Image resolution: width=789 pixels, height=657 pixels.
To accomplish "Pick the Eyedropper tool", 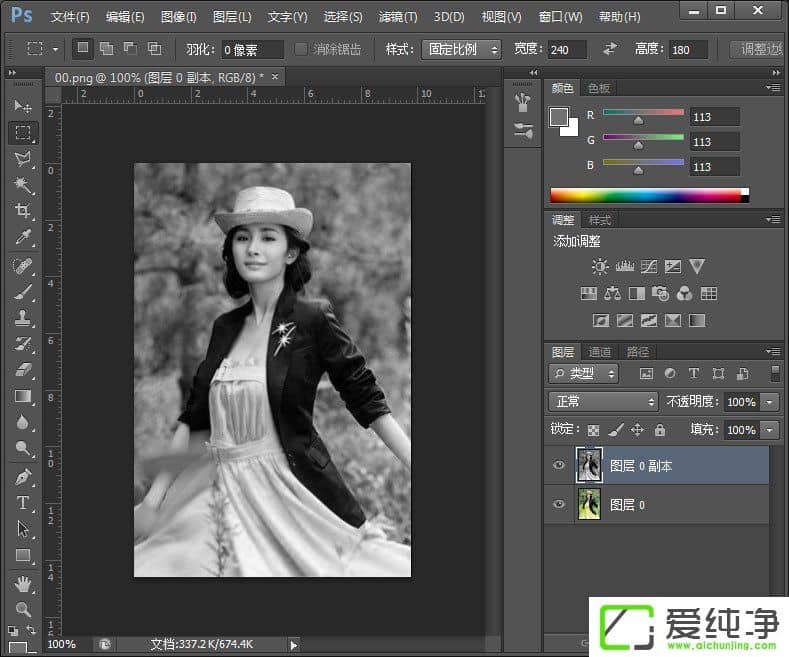I will [x=23, y=237].
